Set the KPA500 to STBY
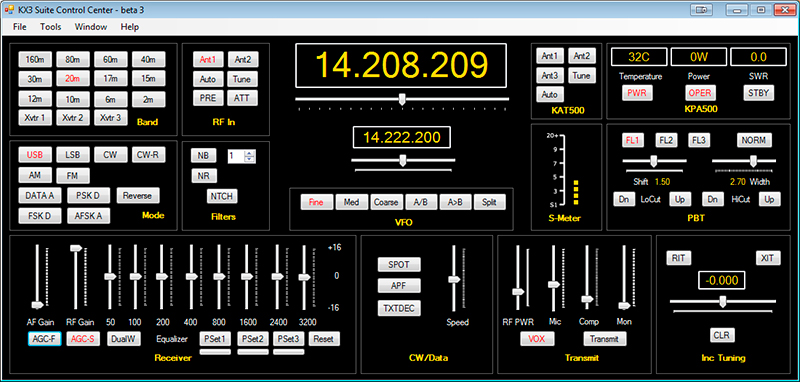Viewport: 800px width, 382px height. [758, 93]
